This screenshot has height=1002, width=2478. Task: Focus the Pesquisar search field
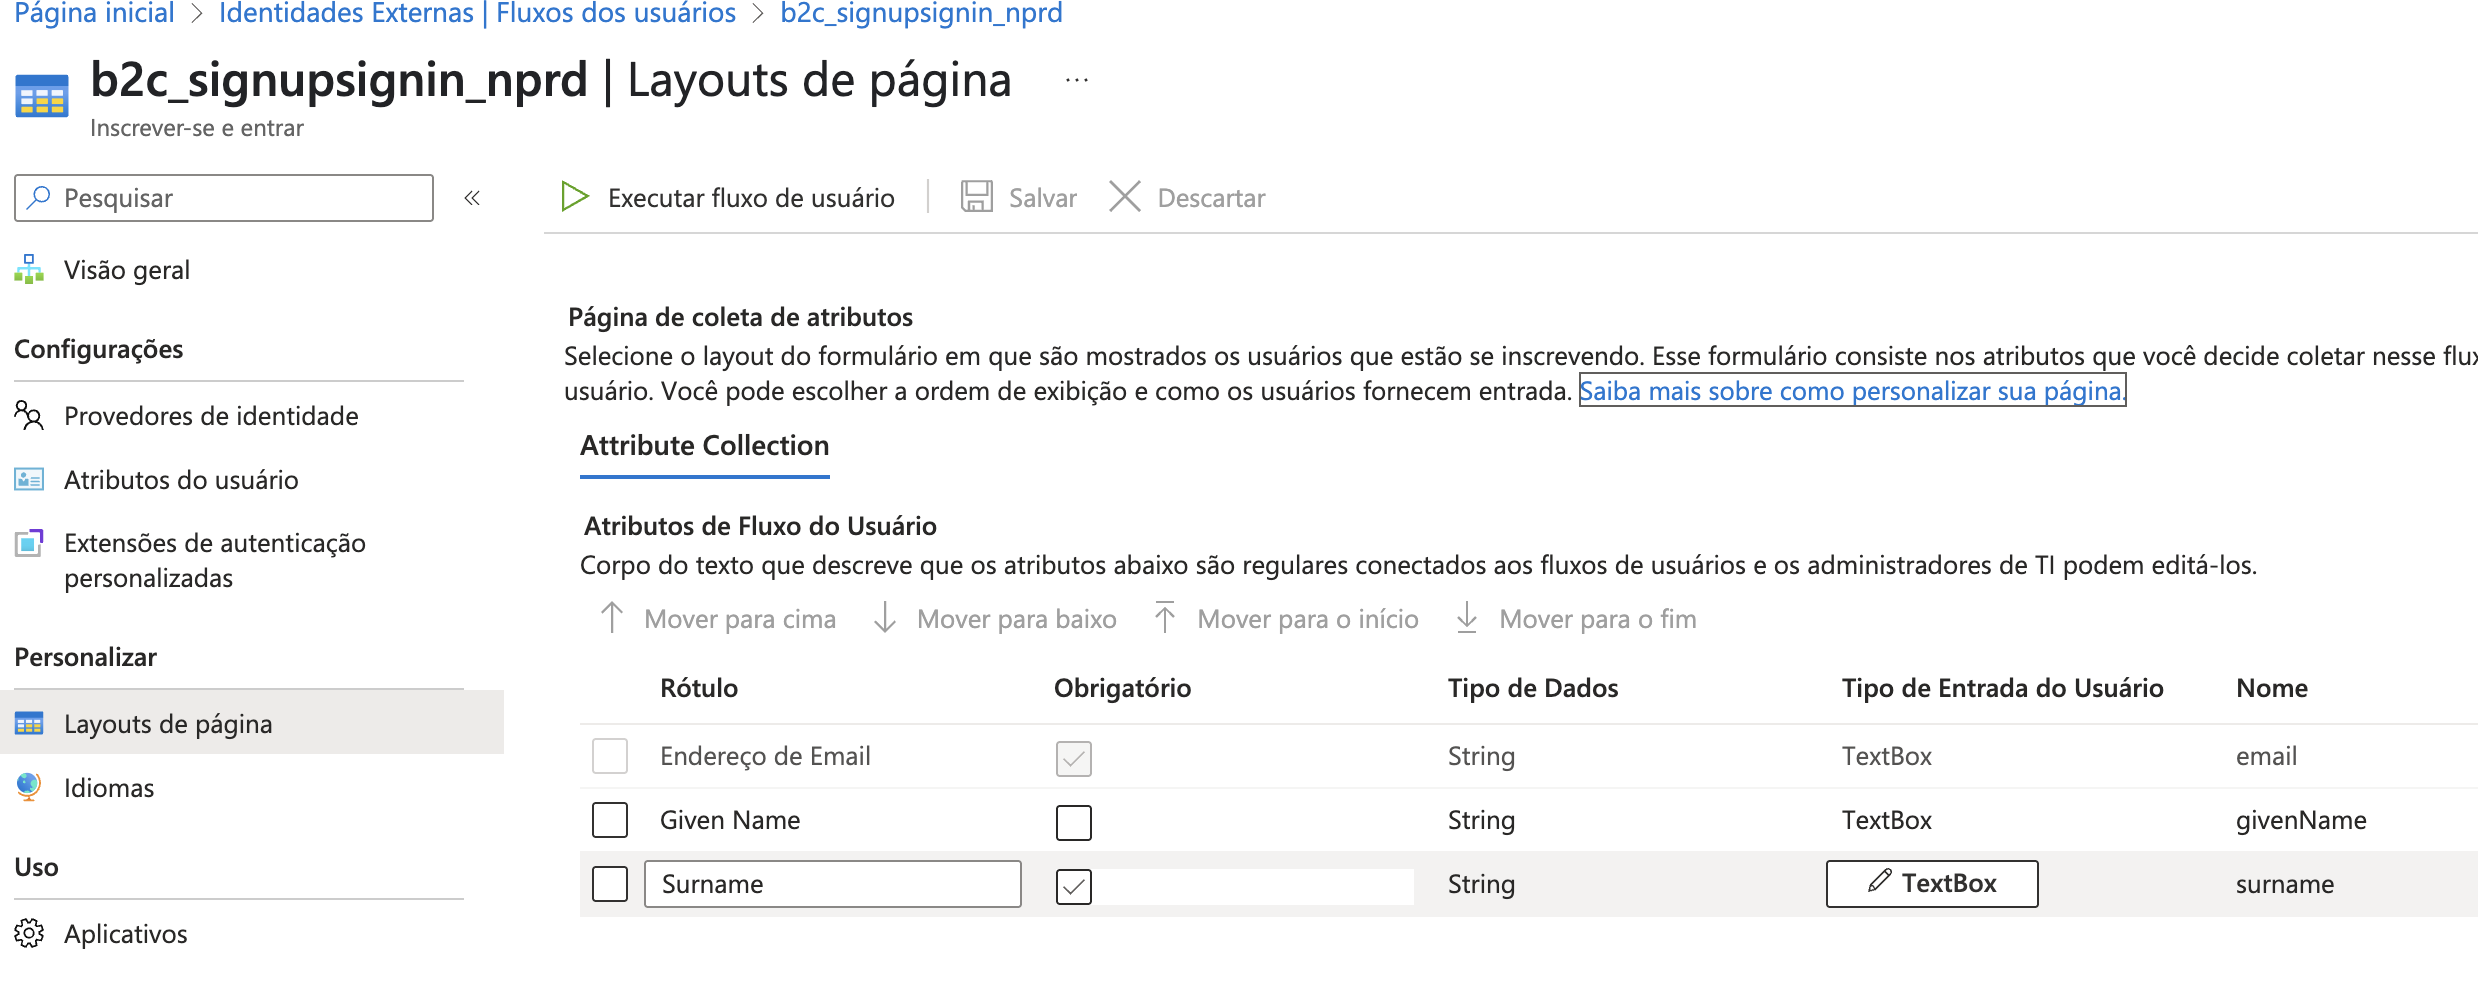pyautogui.click(x=224, y=198)
